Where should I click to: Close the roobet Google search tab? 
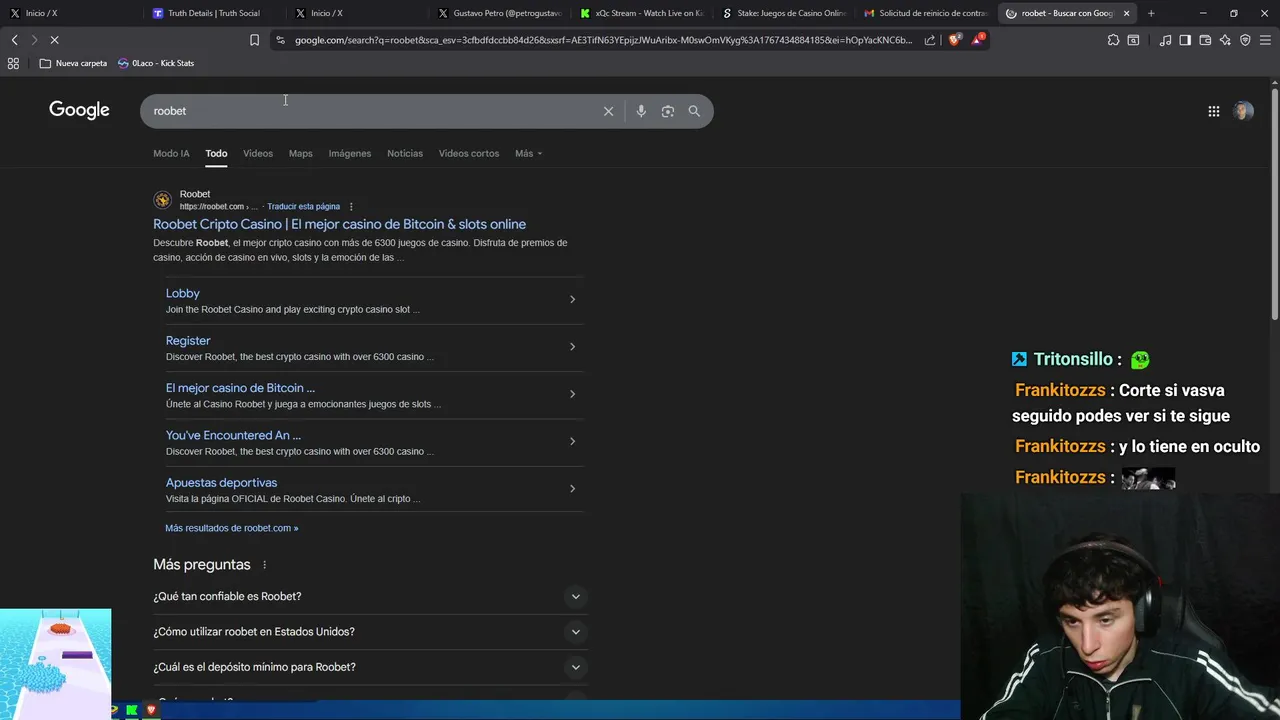click(x=1127, y=13)
